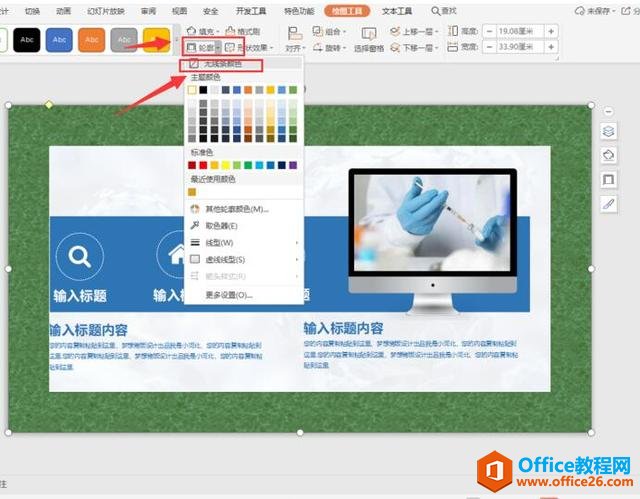Click the 填充 (fill) bucket icon

(x=191, y=31)
